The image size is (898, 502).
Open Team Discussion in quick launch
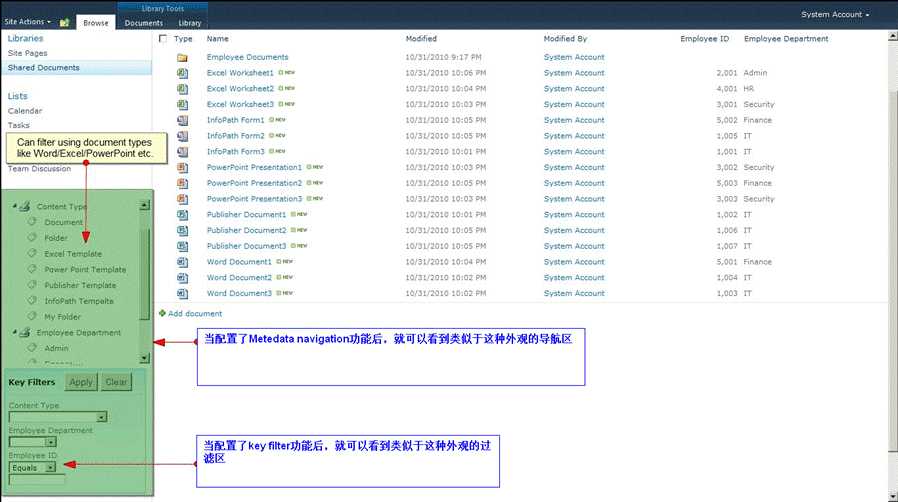pos(39,169)
